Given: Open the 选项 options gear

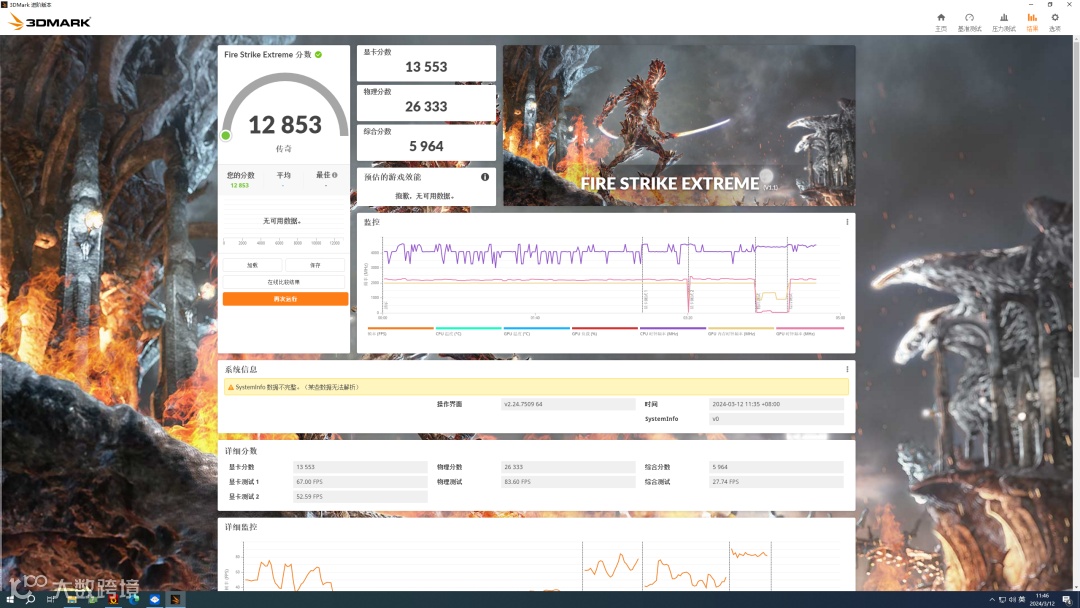Looking at the screenshot, I should click(x=1055, y=22).
